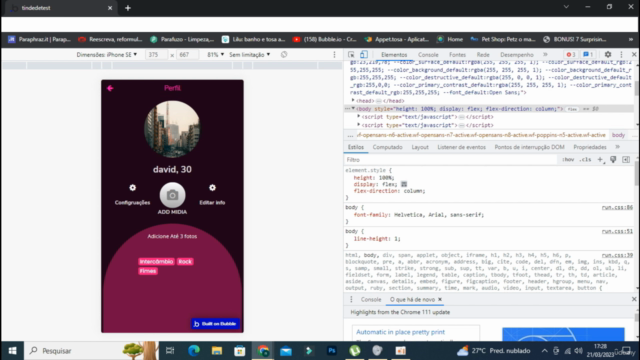Click the Filtro styles filter field
The height and width of the screenshot is (360, 640).
click(x=451, y=160)
